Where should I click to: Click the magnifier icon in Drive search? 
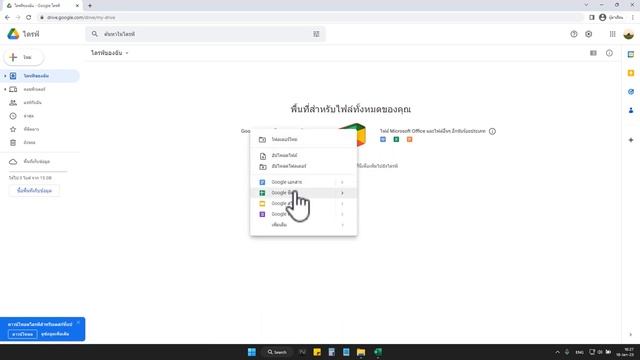[x=95, y=34]
